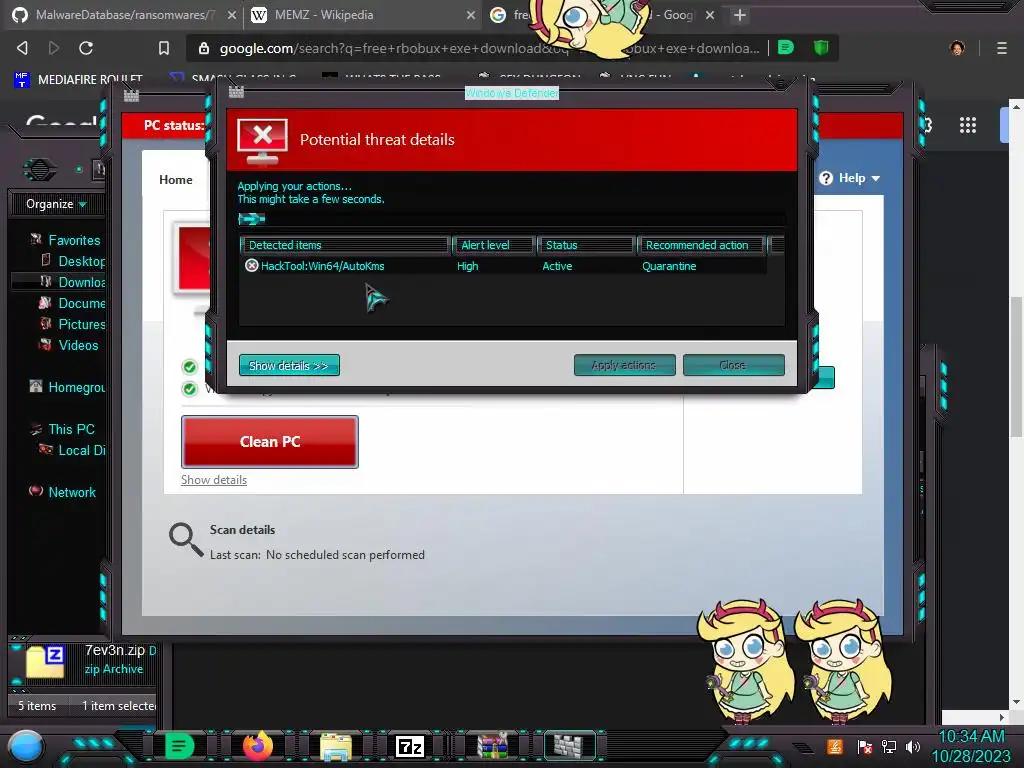Select Windows Defender taskbar icon

570,746
